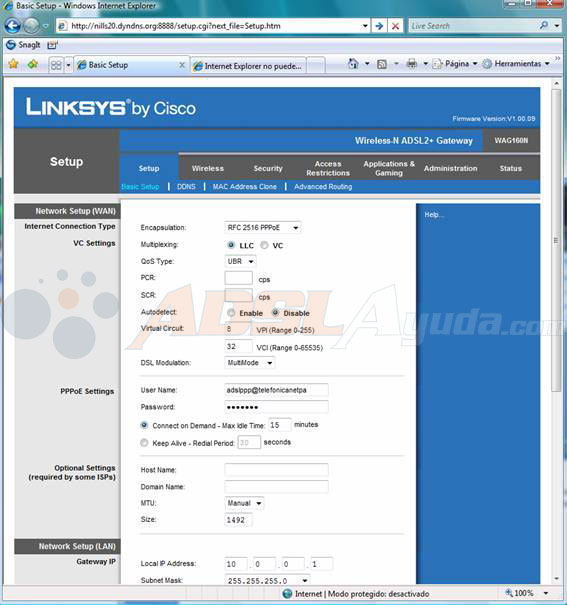
Task: Switch to the Administration tab
Action: 451,168
